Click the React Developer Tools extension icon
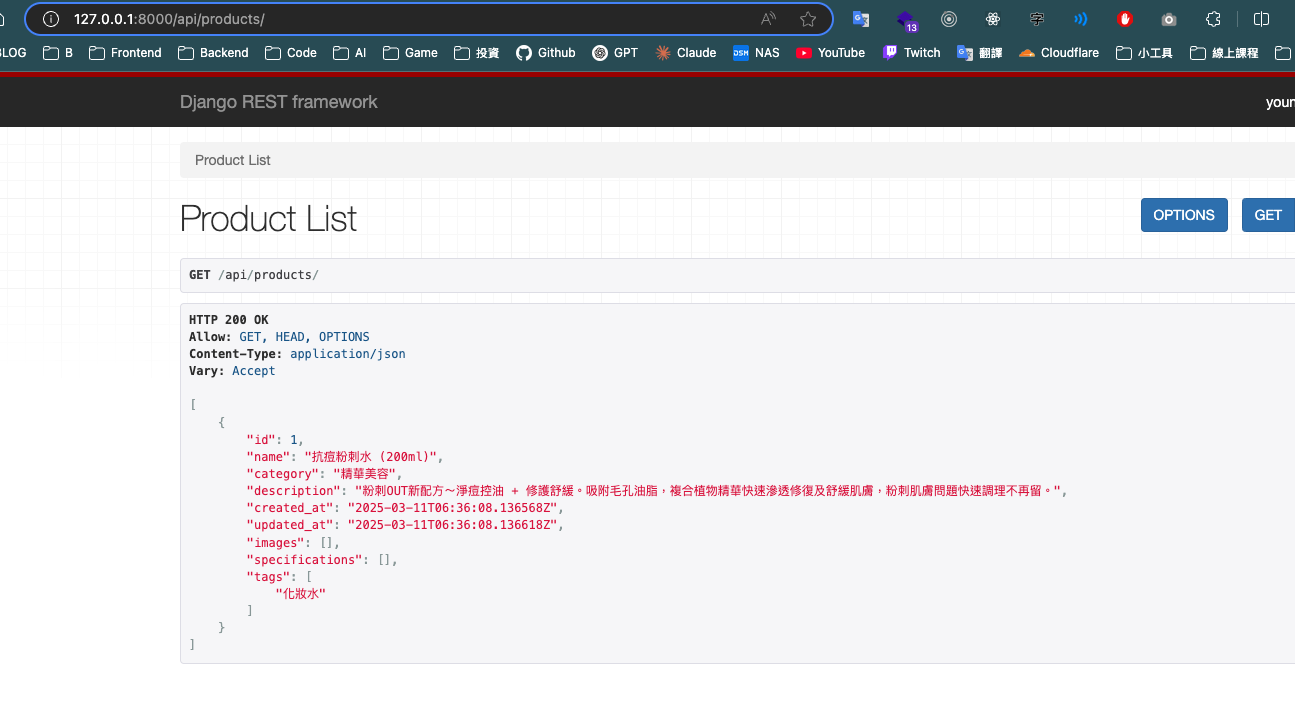The width and height of the screenshot is (1295, 703). [x=993, y=19]
